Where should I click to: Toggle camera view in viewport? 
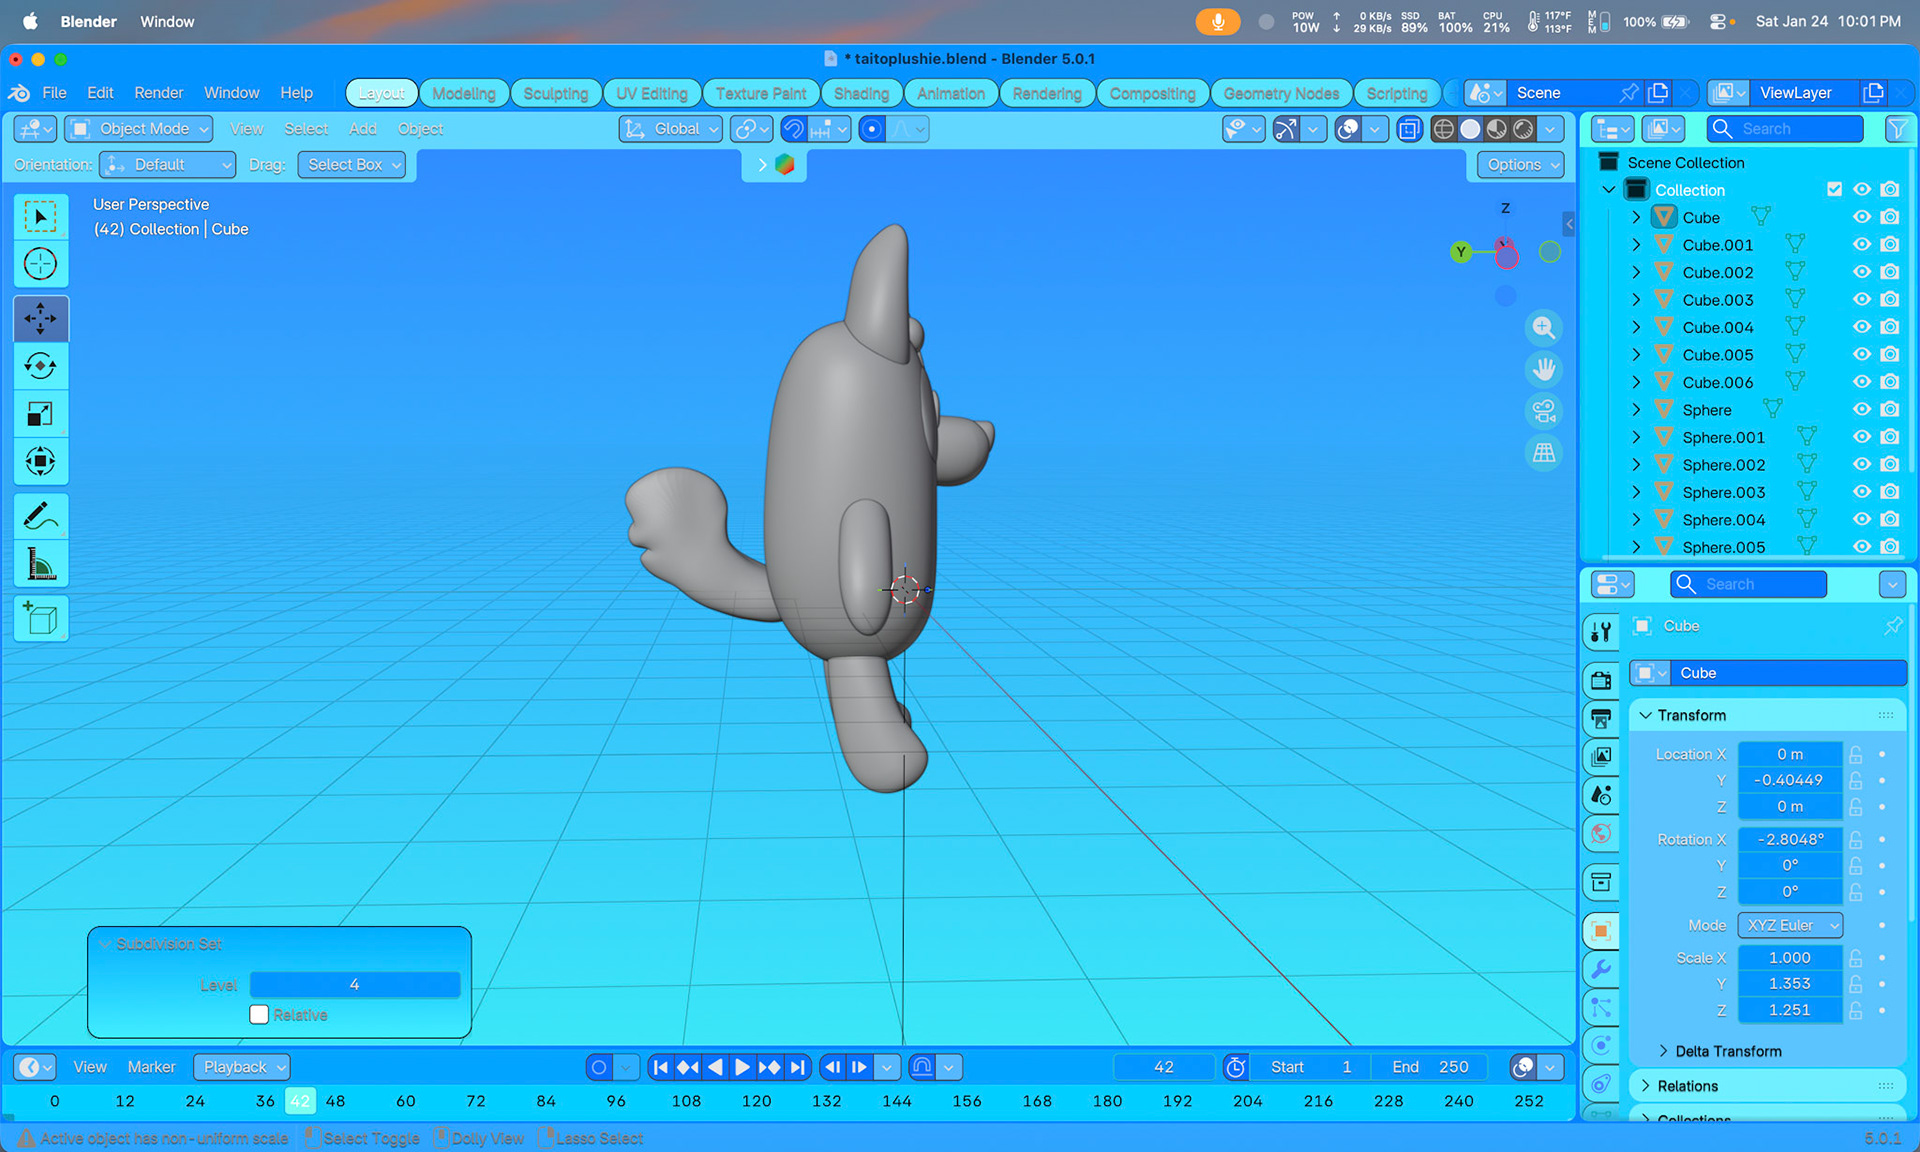pyautogui.click(x=1544, y=411)
